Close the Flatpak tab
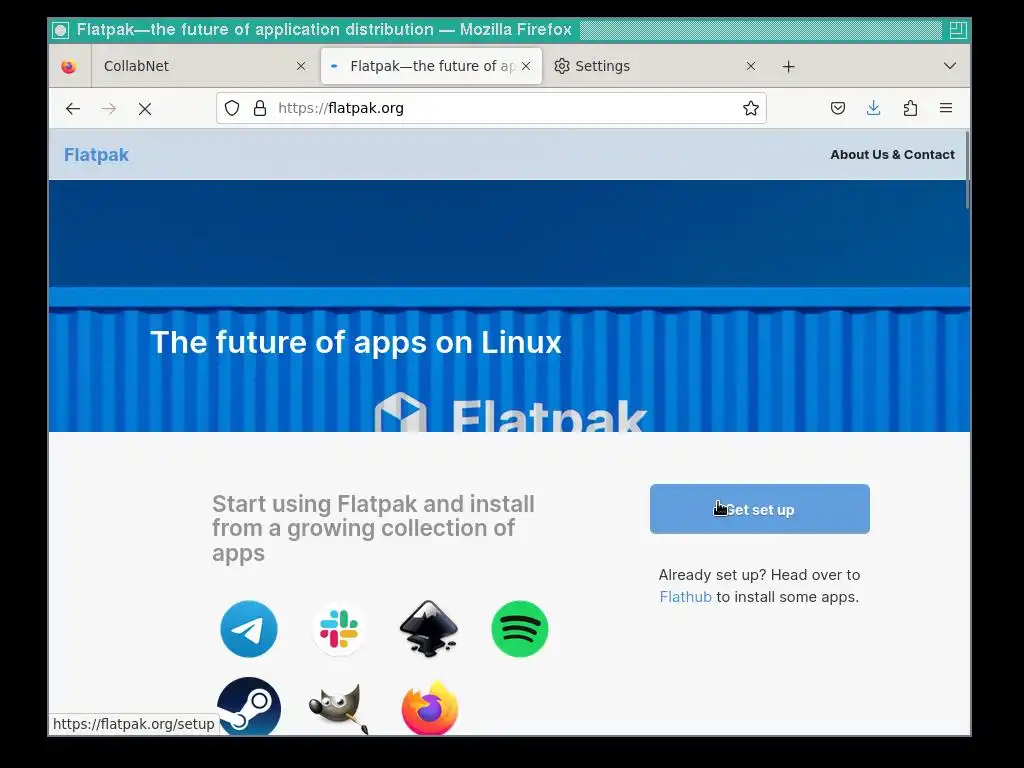The image size is (1024, 768). click(526, 66)
